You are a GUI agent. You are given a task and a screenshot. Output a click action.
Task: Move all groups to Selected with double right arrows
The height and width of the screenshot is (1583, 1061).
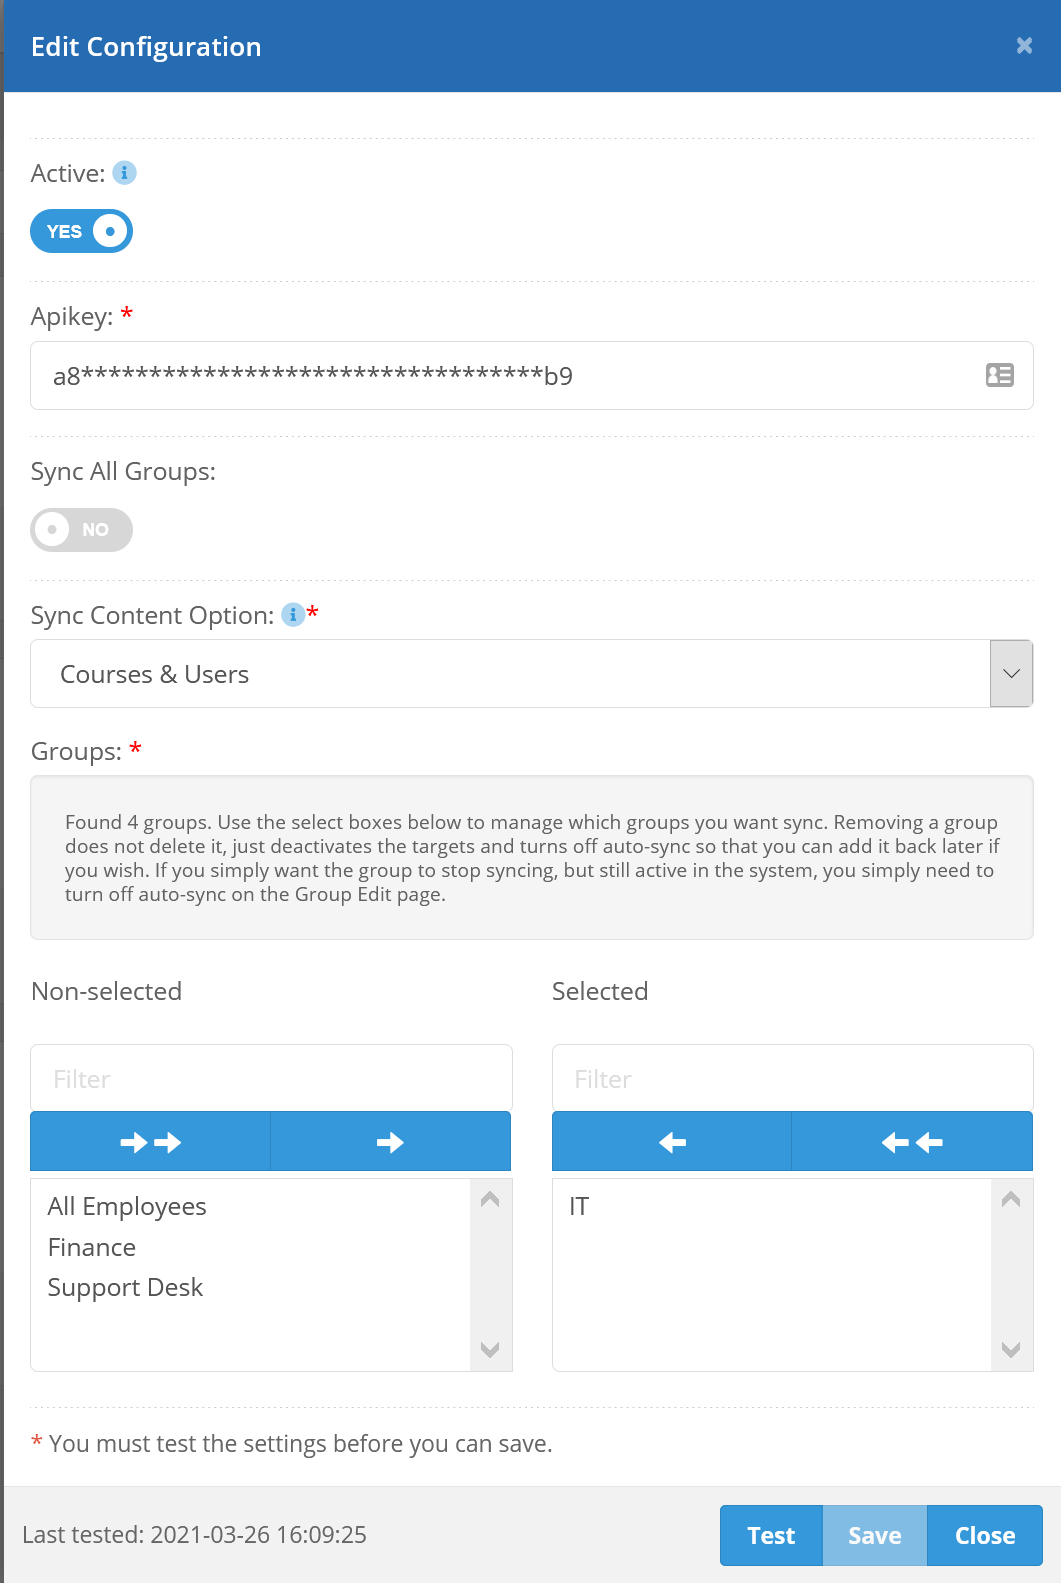point(150,1142)
